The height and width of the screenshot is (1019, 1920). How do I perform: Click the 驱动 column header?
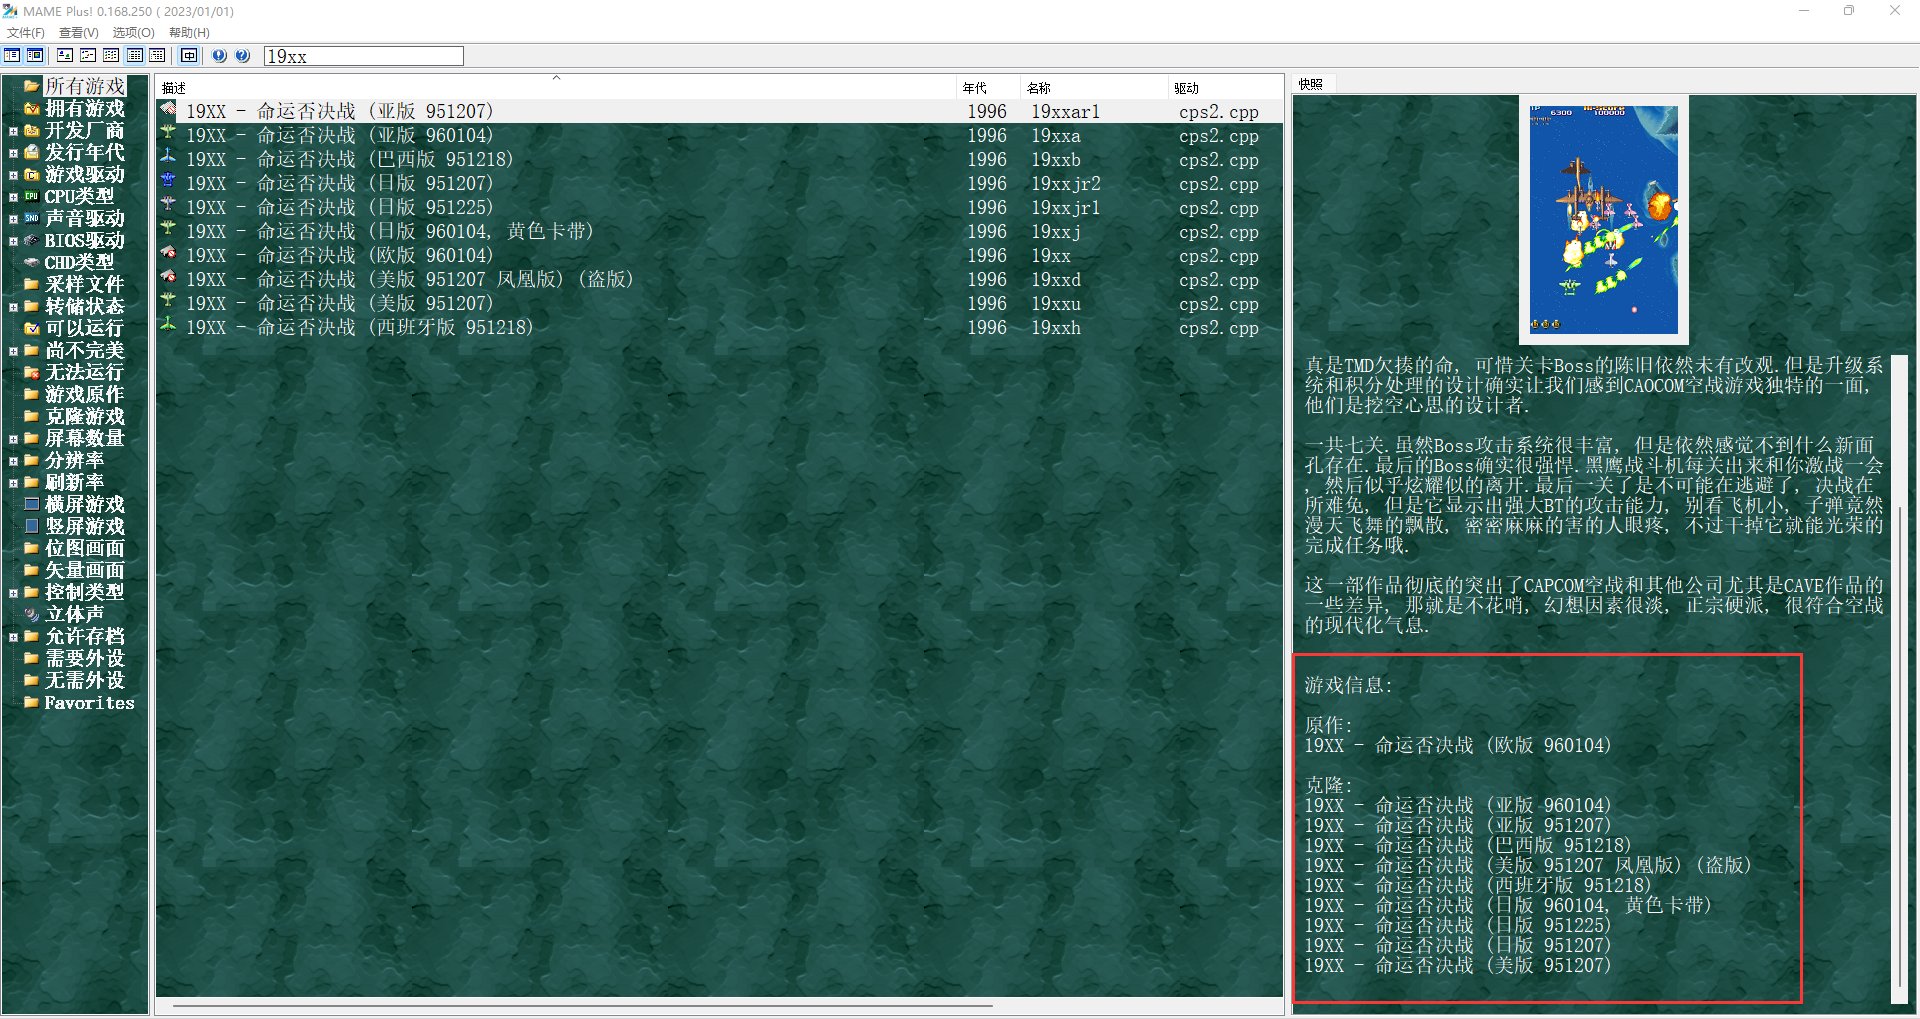[1186, 88]
